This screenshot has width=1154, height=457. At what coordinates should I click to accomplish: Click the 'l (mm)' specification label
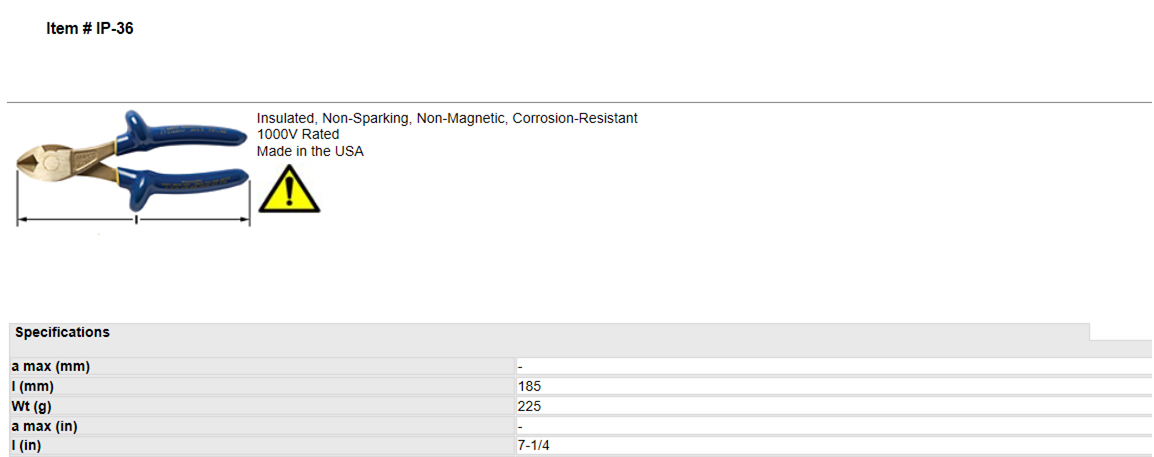coord(263,386)
